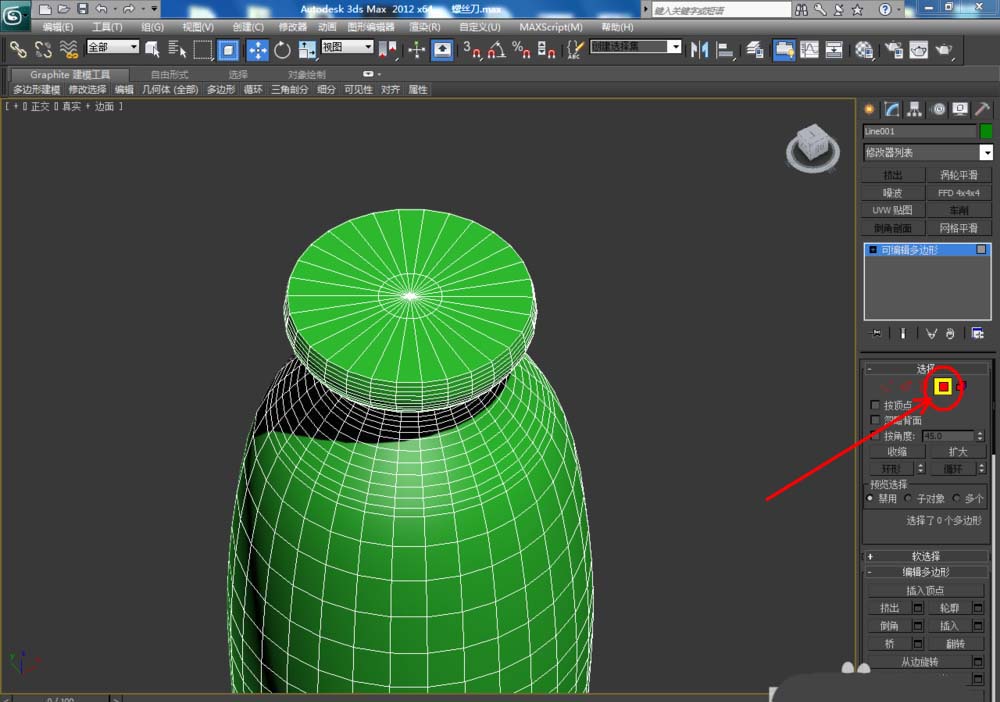Select the 子对象 preview selection radio button

[908, 498]
